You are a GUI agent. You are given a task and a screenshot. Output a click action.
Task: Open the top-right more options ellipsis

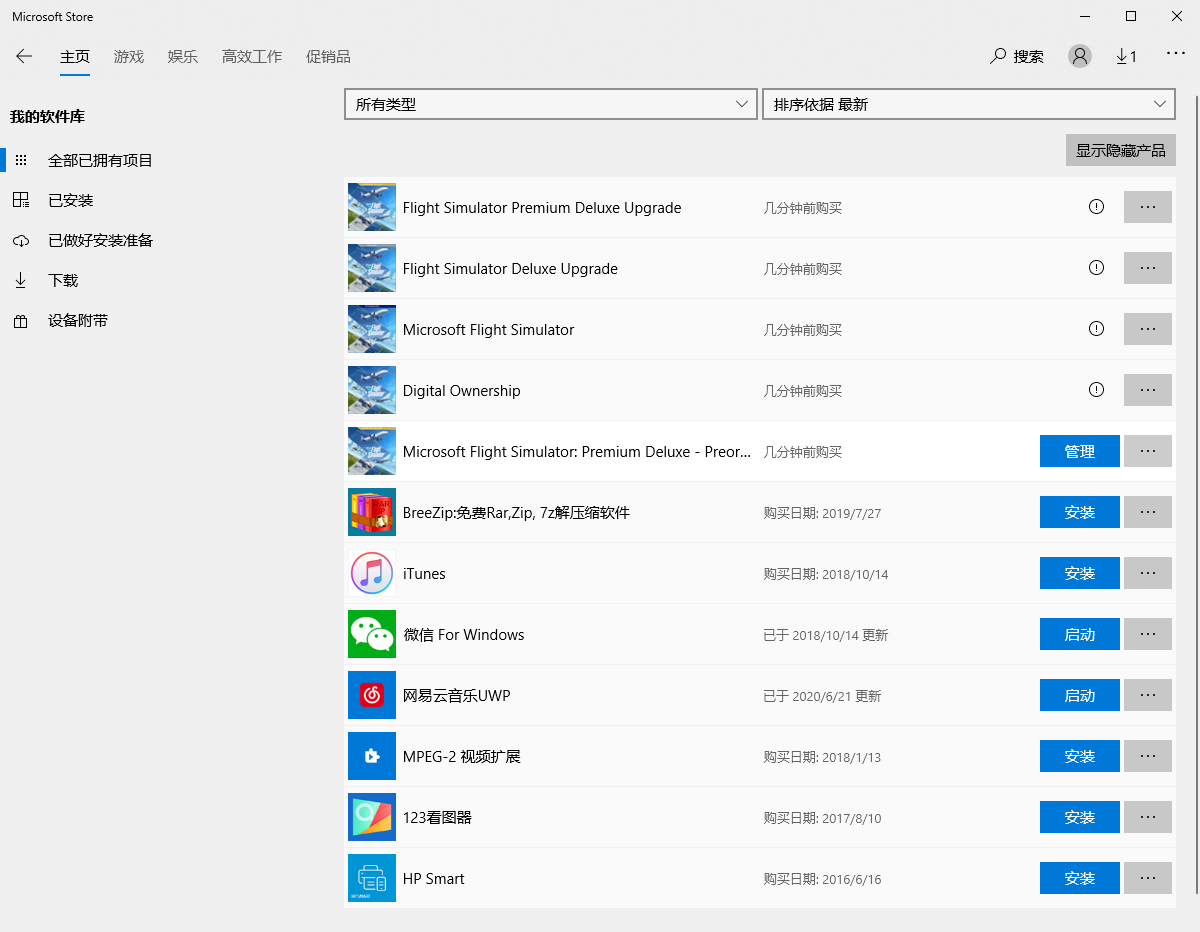pos(1176,54)
